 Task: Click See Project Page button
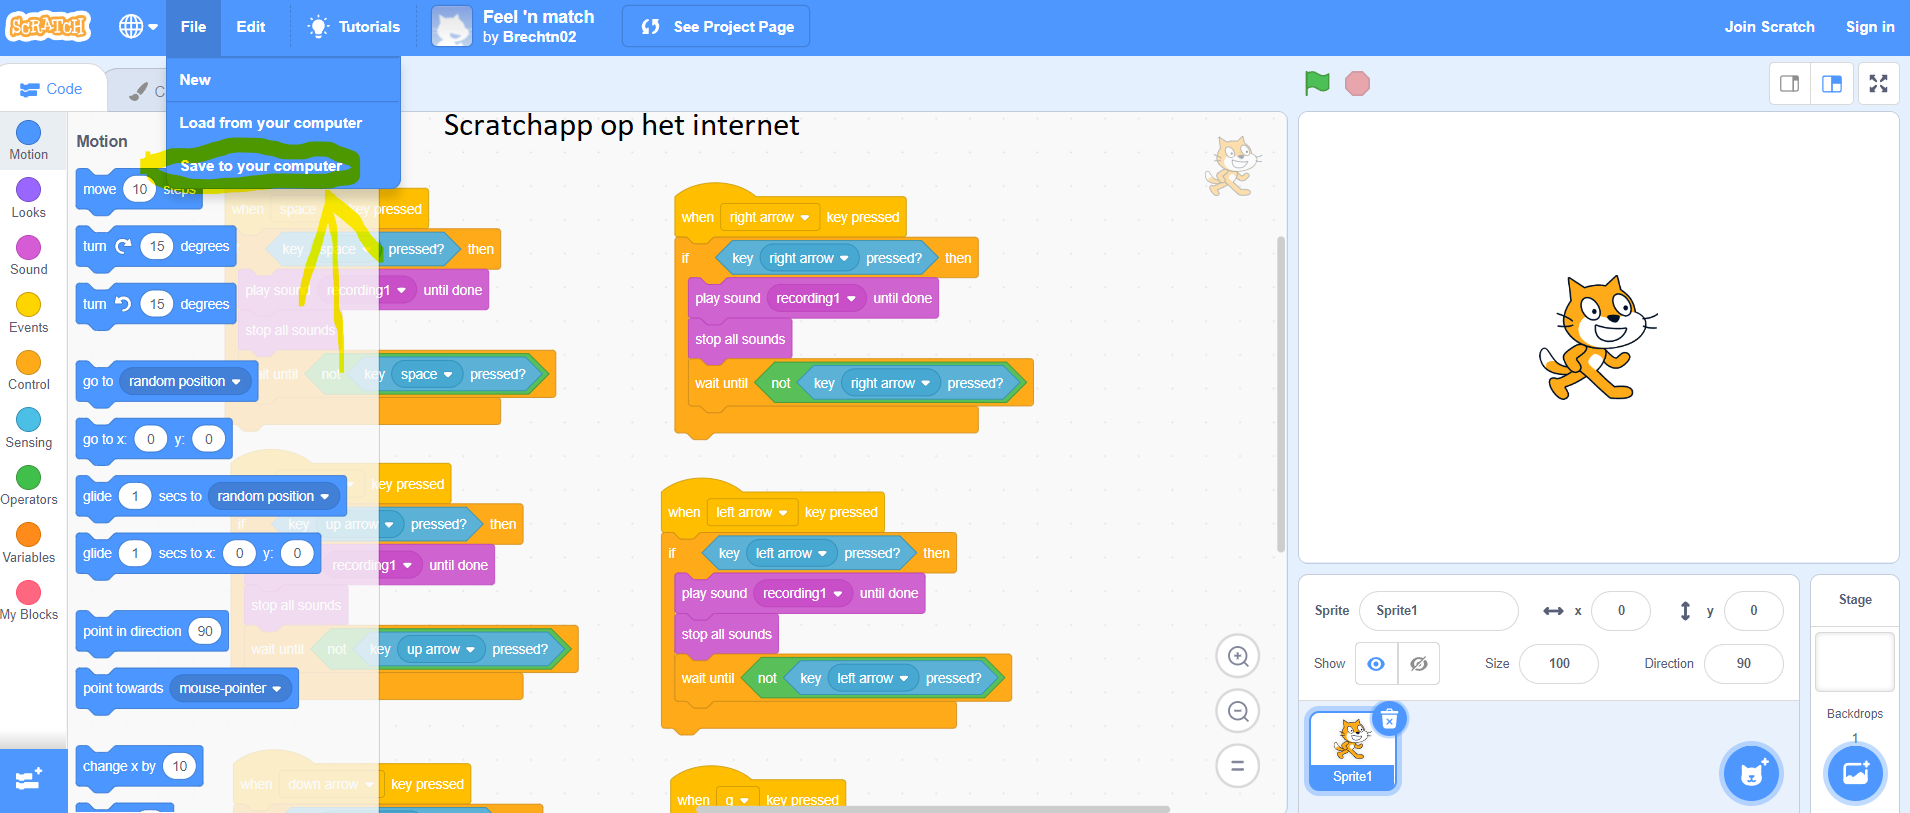[716, 27]
